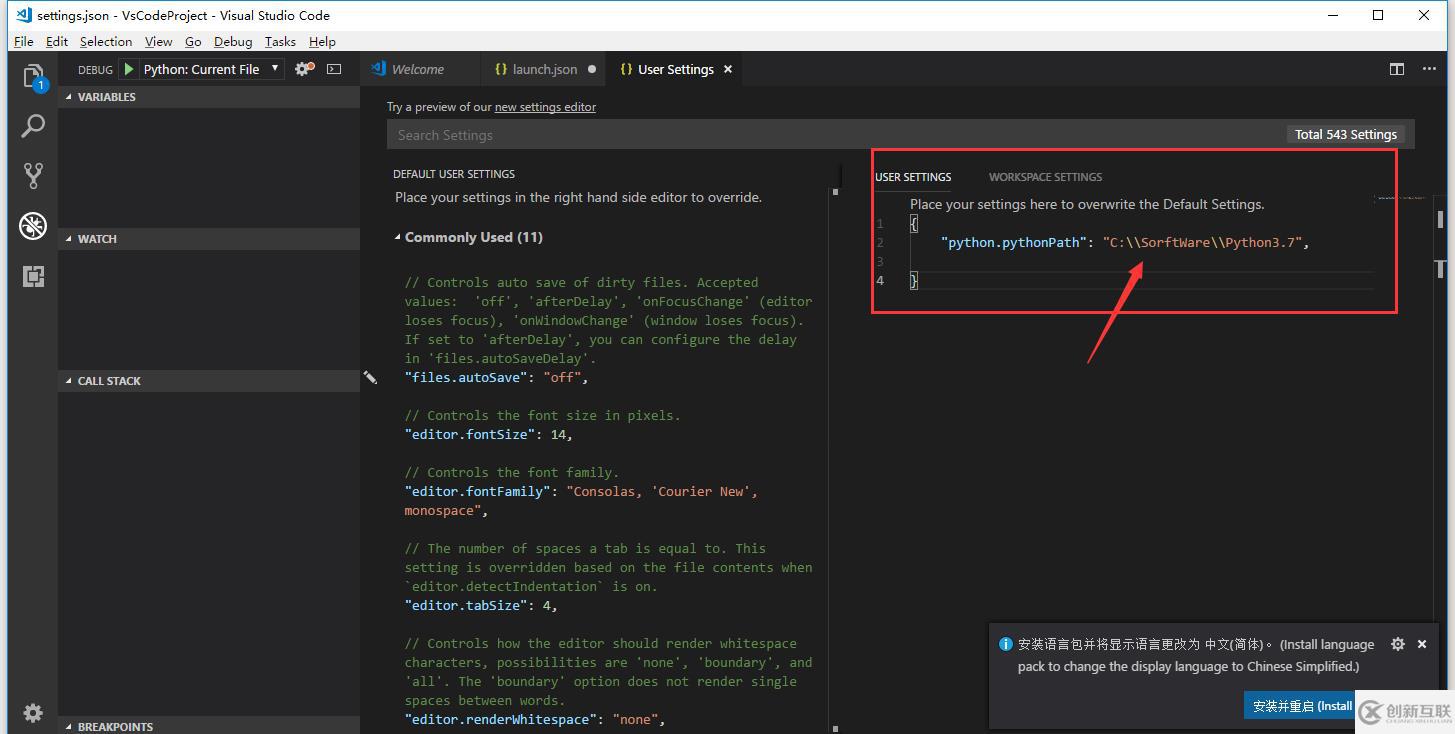Click the editor.fontSize default setting

489,434
